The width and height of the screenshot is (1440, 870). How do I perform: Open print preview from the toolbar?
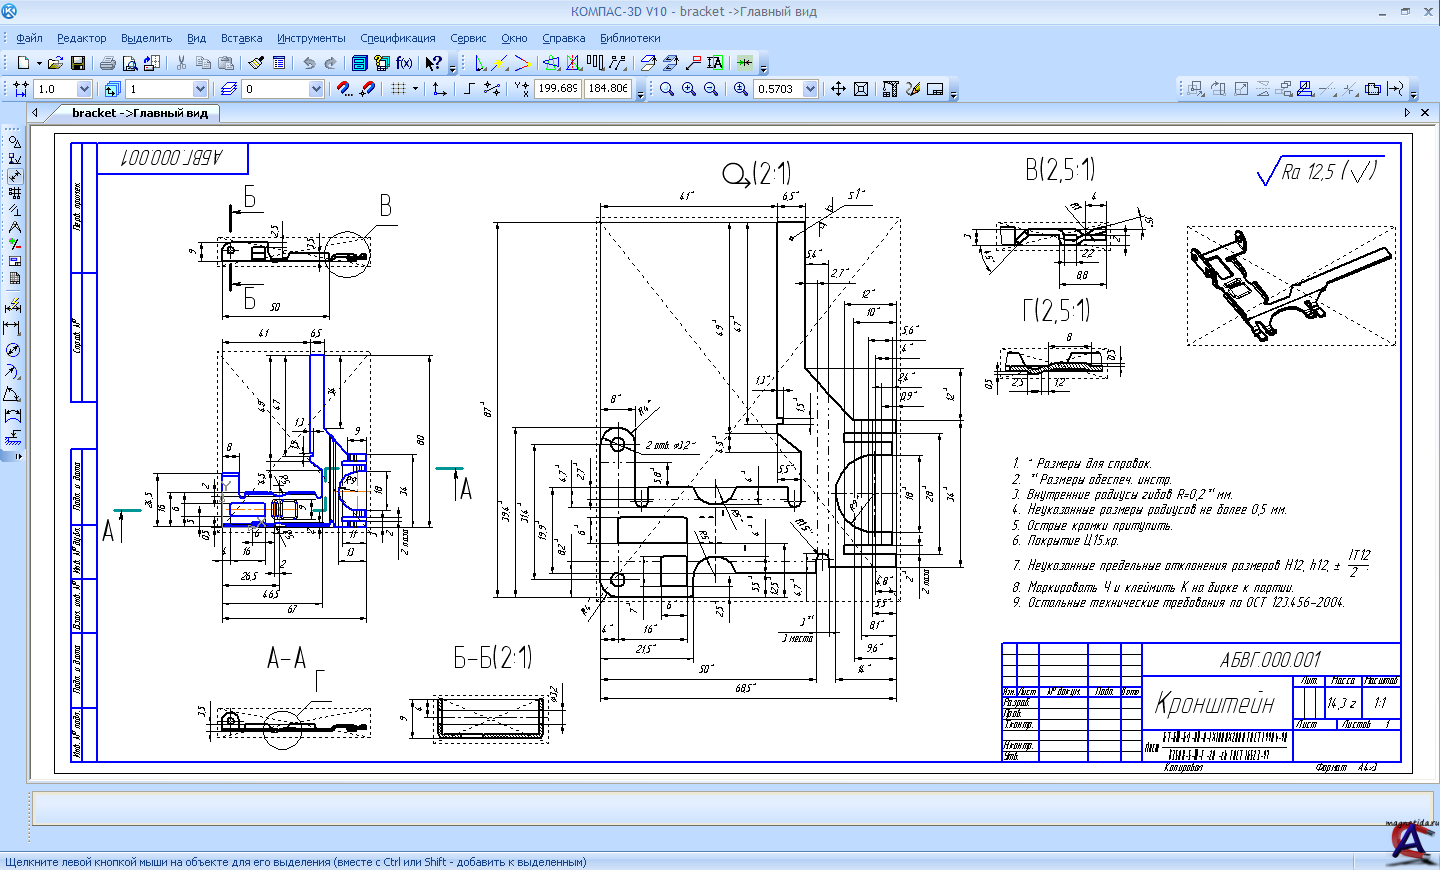[130, 63]
